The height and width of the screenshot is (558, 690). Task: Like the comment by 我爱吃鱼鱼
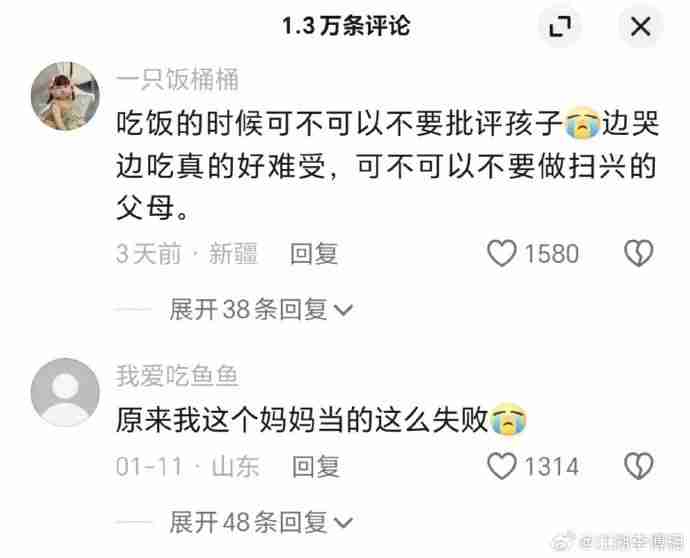click(x=502, y=466)
